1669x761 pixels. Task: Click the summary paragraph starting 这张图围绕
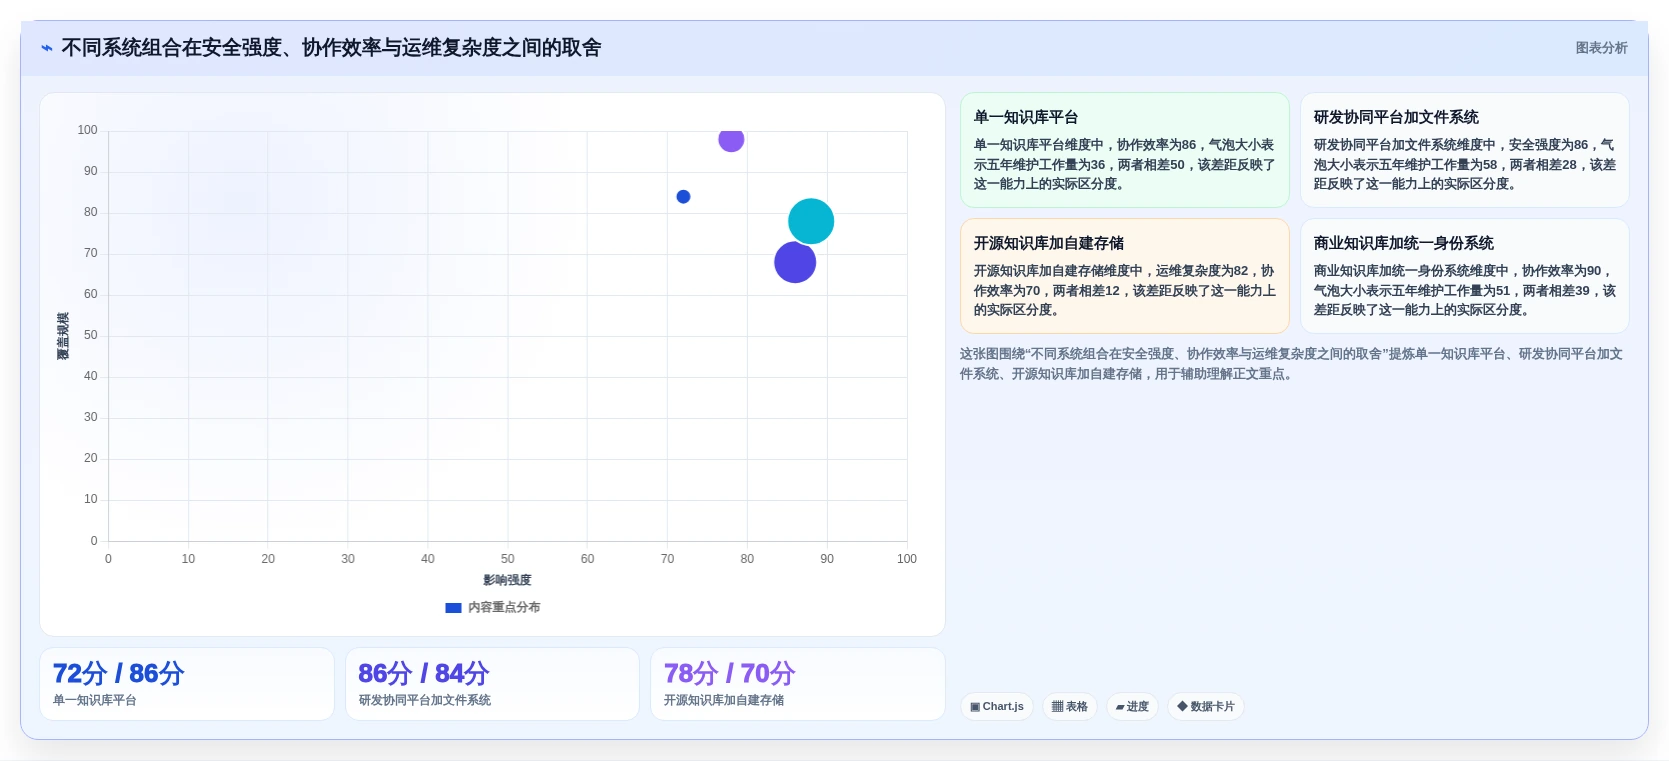tap(1291, 364)
